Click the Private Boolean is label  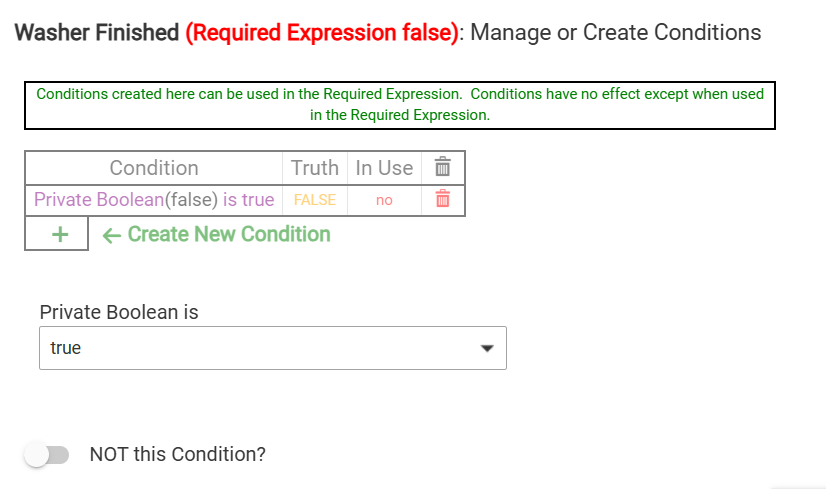pyautogui.click(x=119, y=312)
